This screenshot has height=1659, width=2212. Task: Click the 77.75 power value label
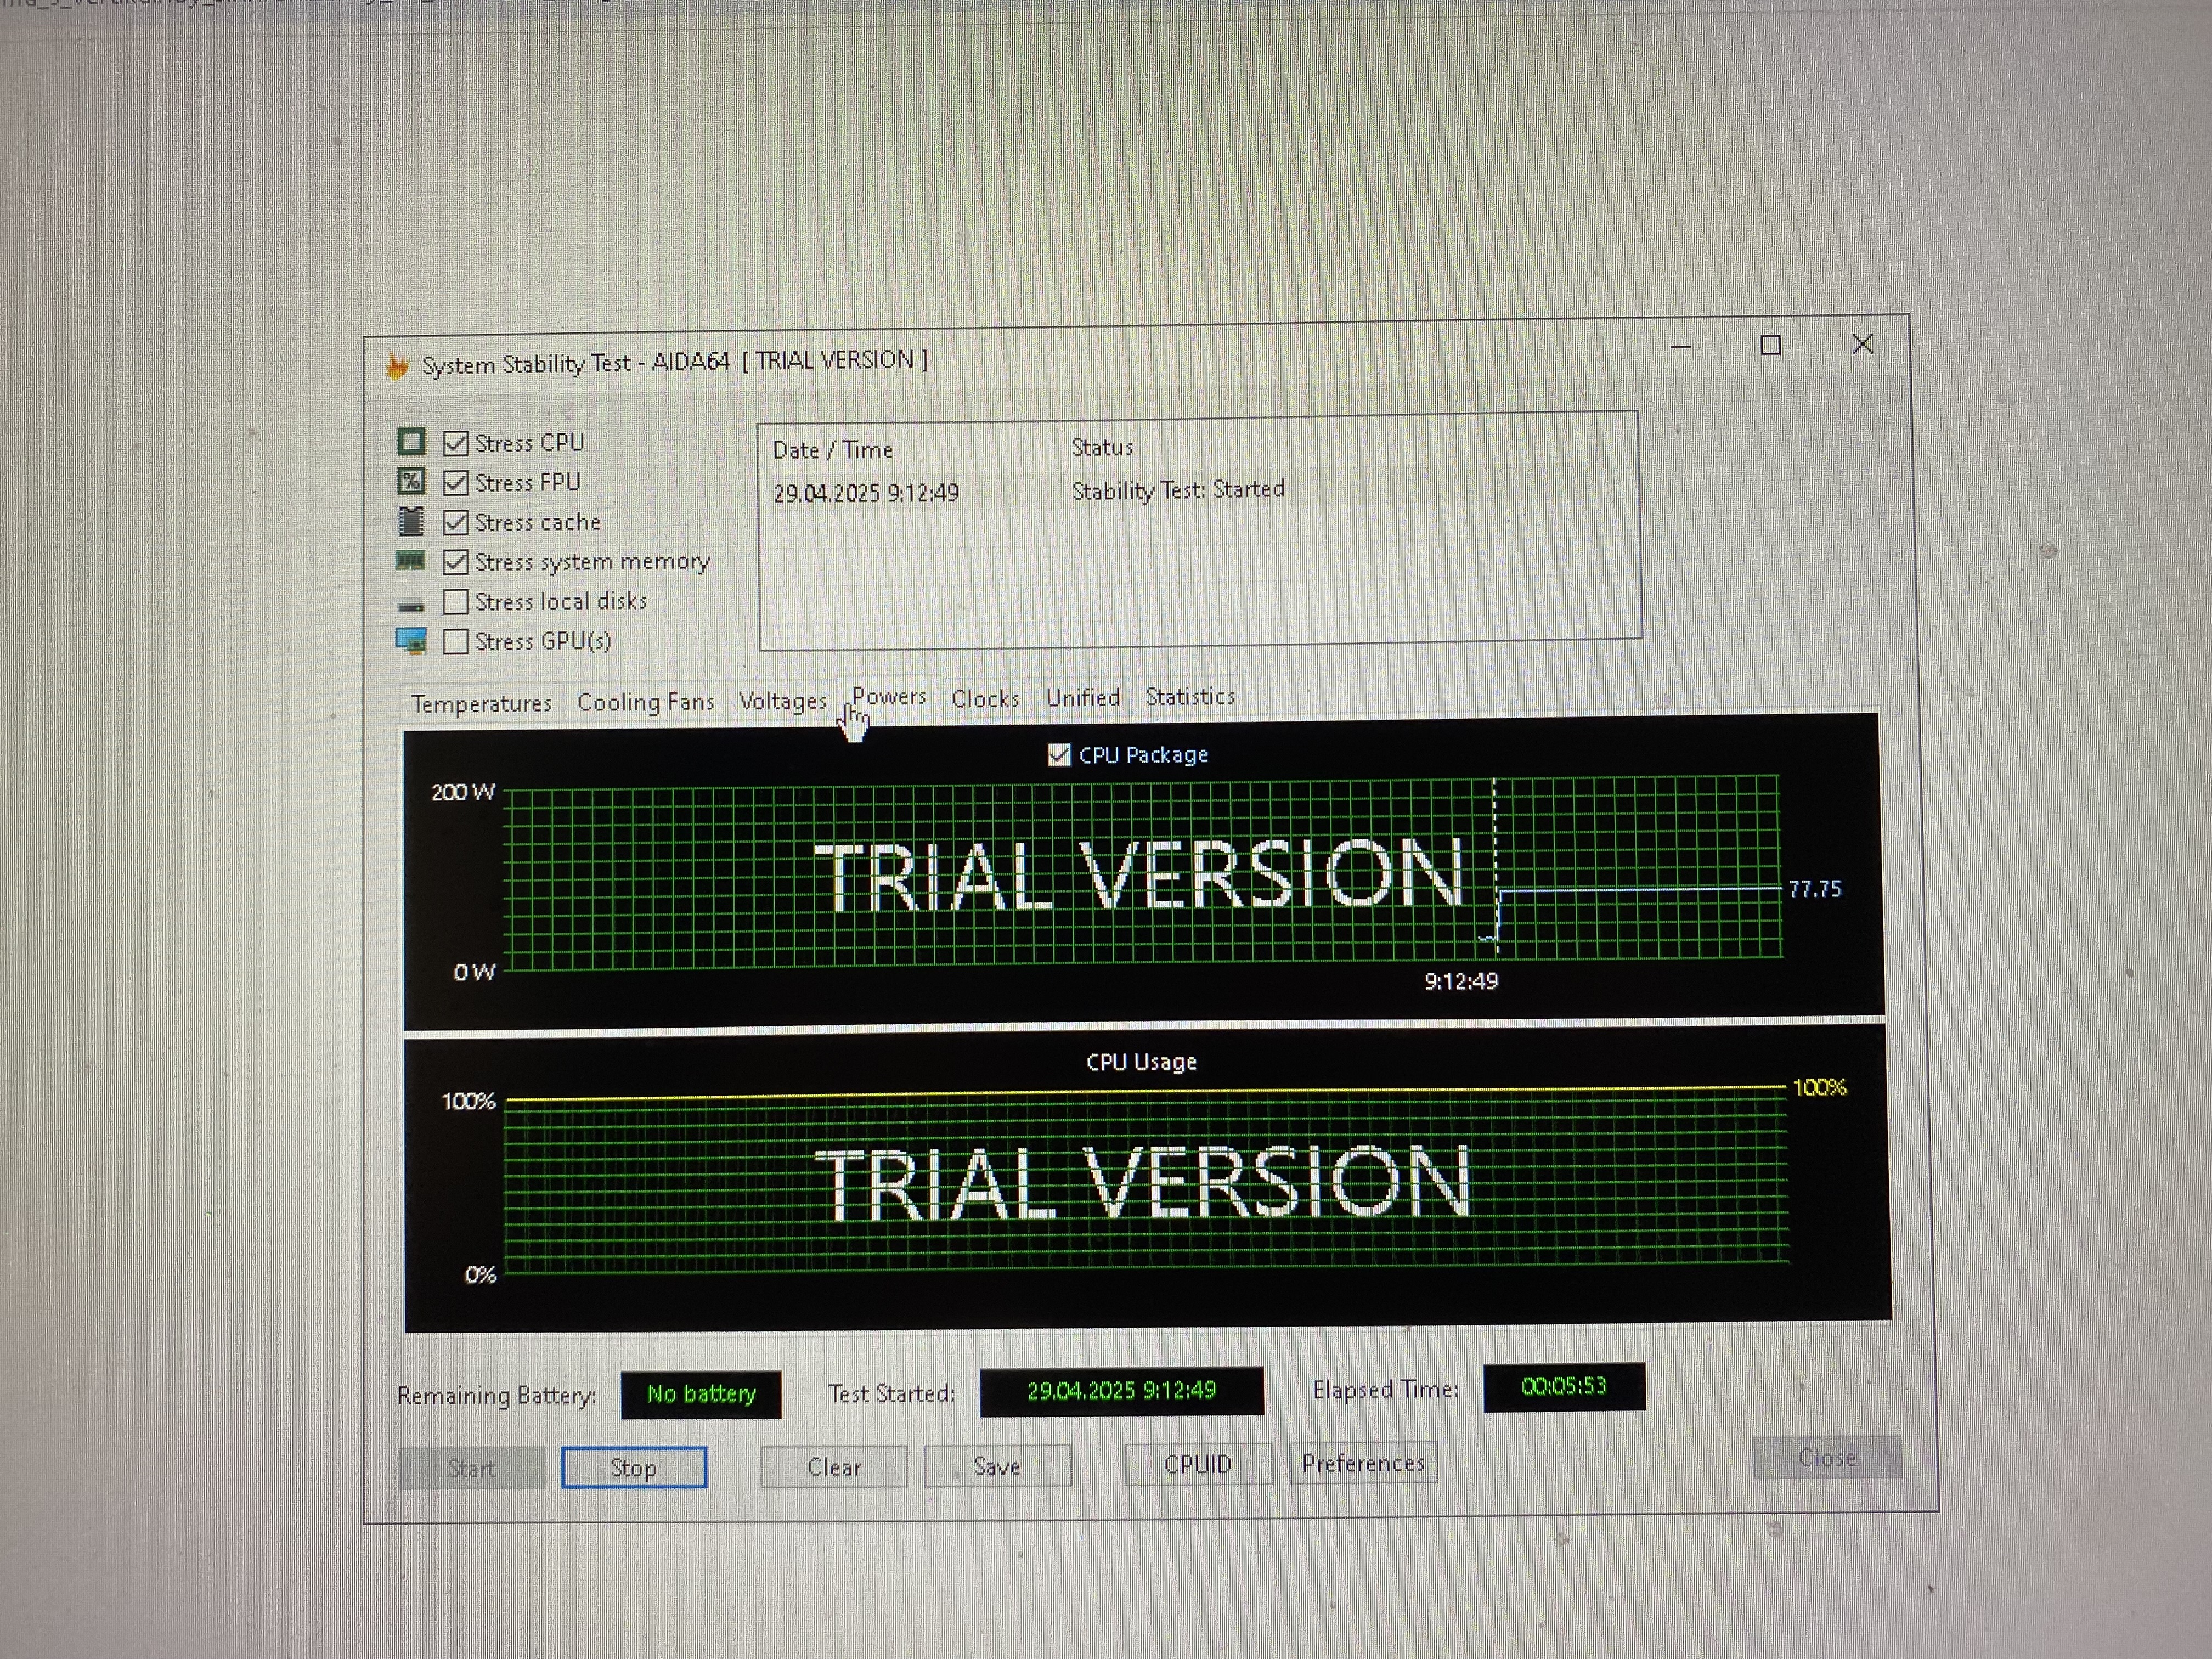1814,888
